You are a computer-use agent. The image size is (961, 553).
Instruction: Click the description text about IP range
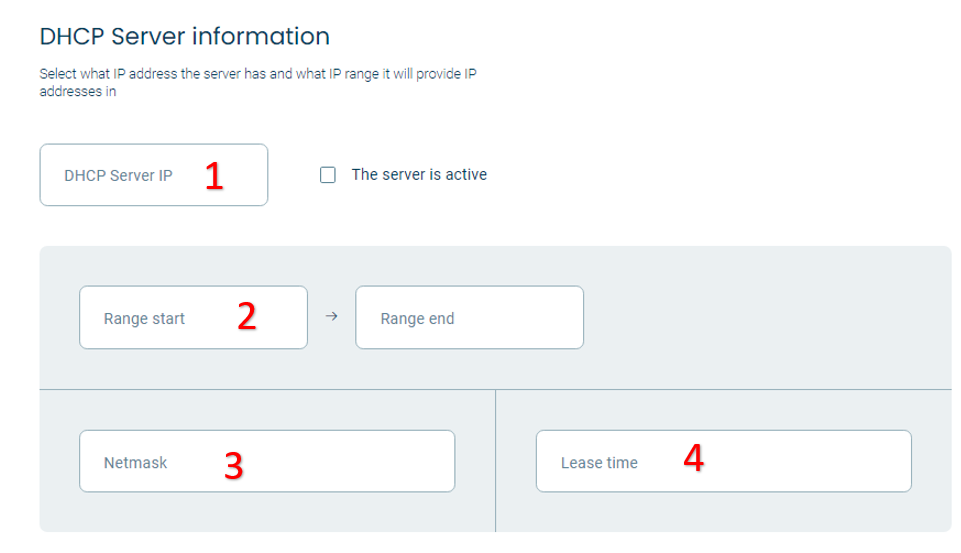[258, 82]
